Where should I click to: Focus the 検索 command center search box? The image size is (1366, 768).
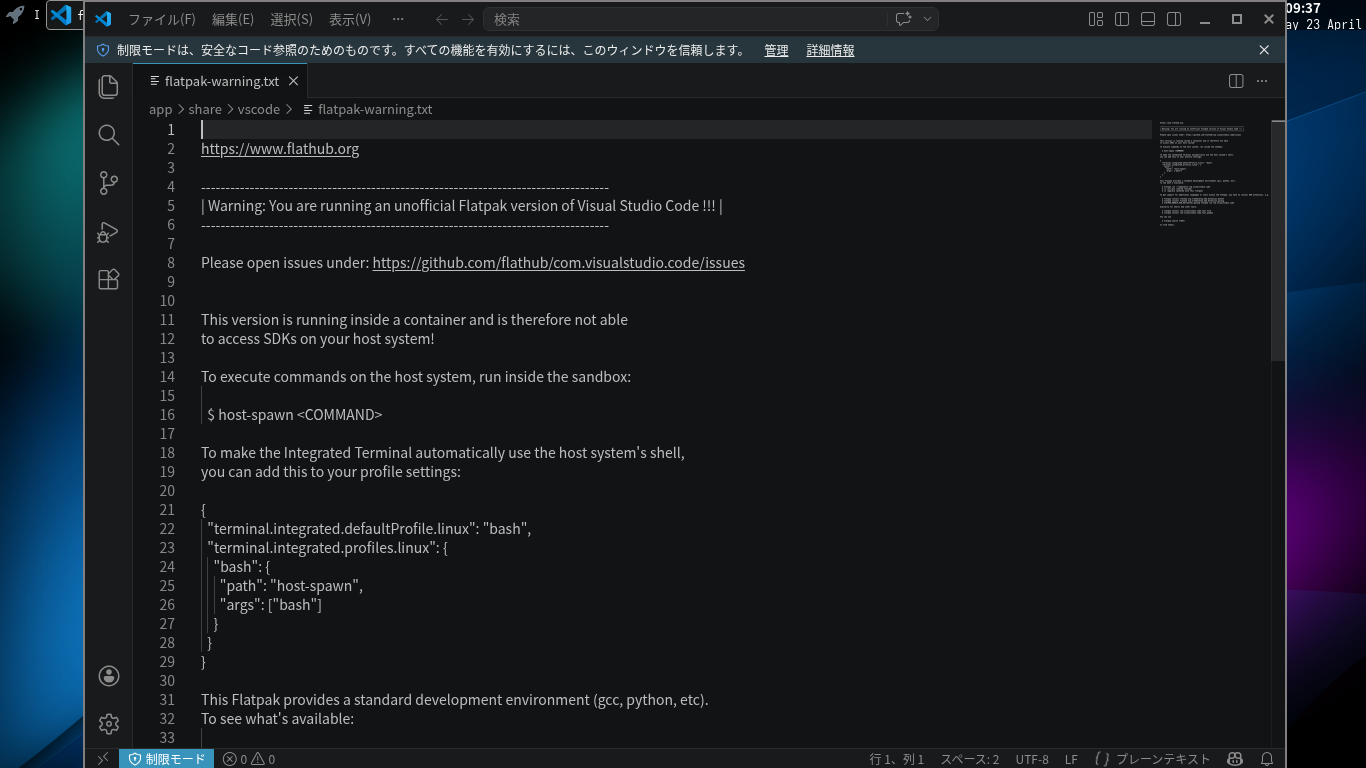tap(684, 19)
